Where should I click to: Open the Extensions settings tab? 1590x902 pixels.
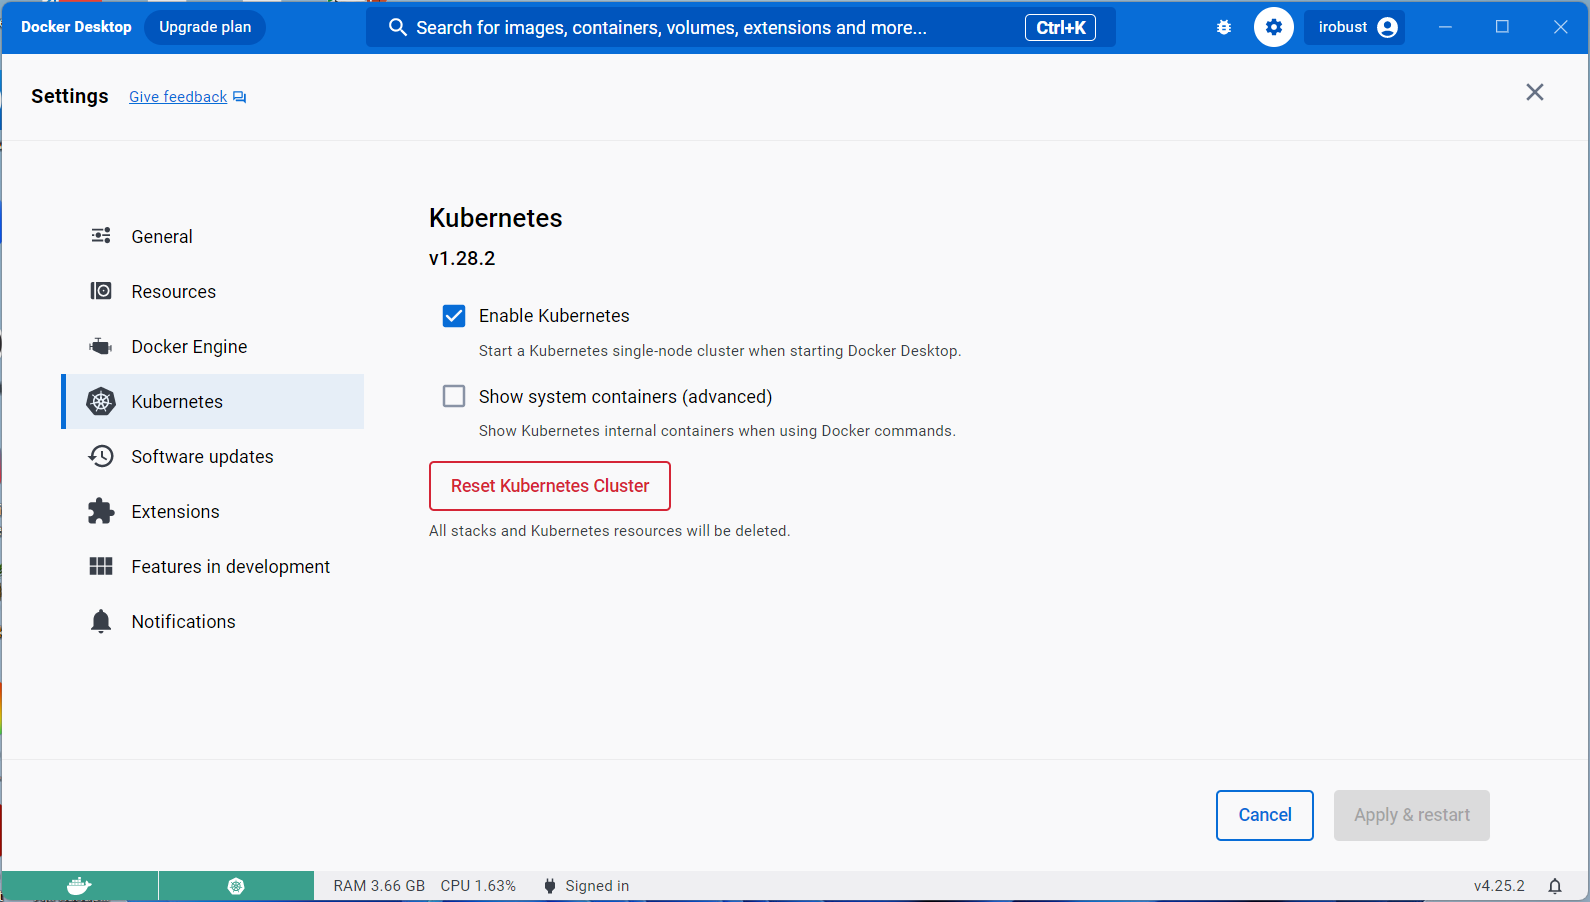pyautogui.click(x=213, y=512)
